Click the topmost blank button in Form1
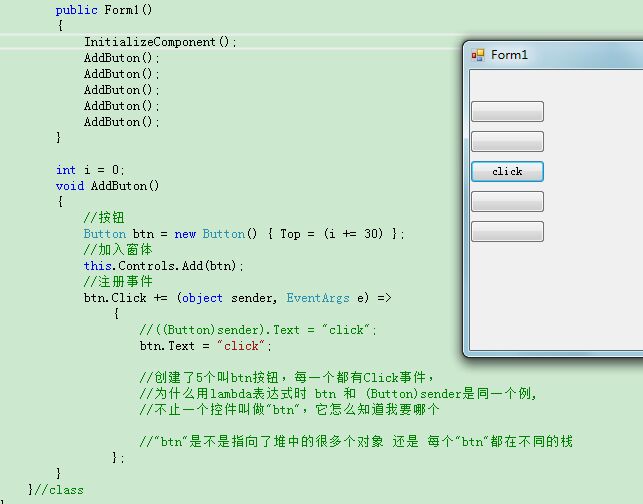 tap(507, 112)
